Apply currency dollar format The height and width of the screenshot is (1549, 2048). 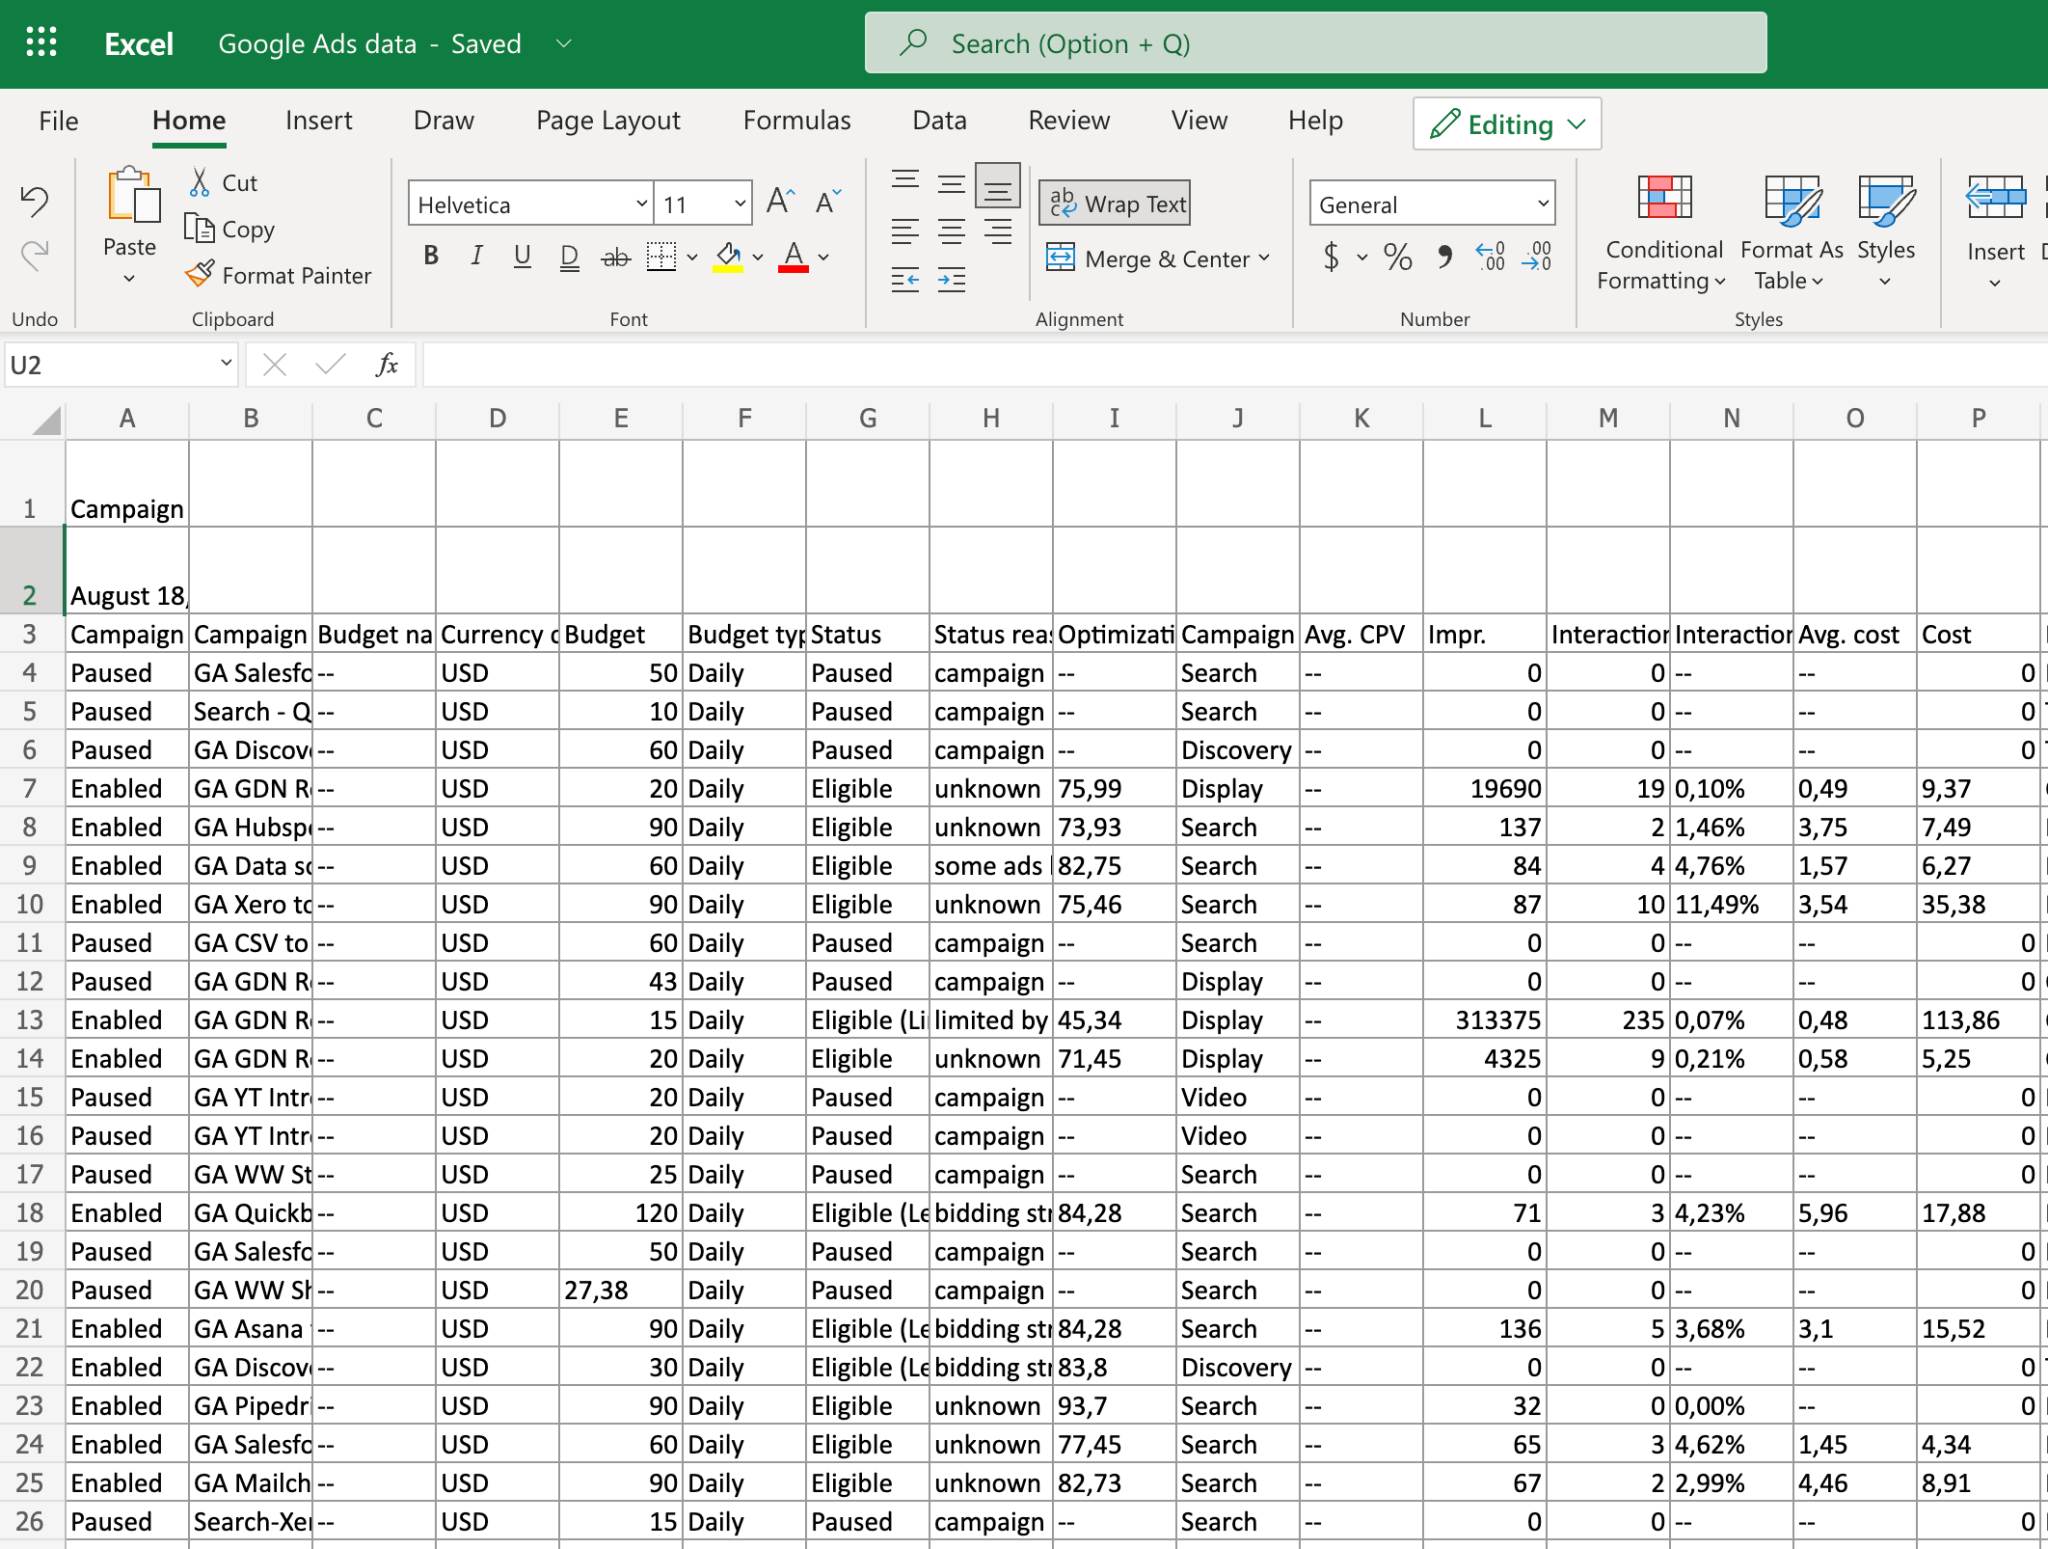1331,257
